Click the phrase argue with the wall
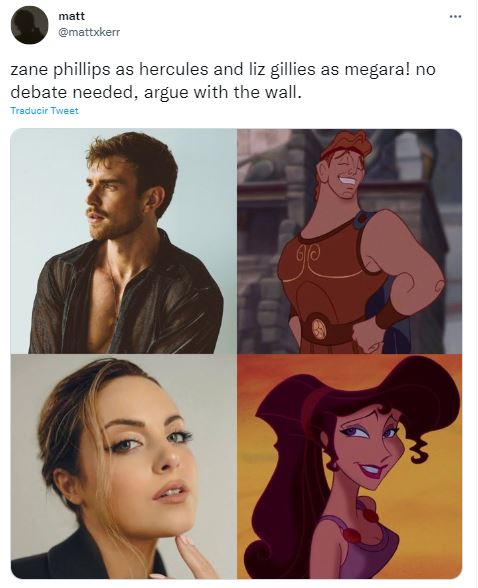 pos(223,92)
